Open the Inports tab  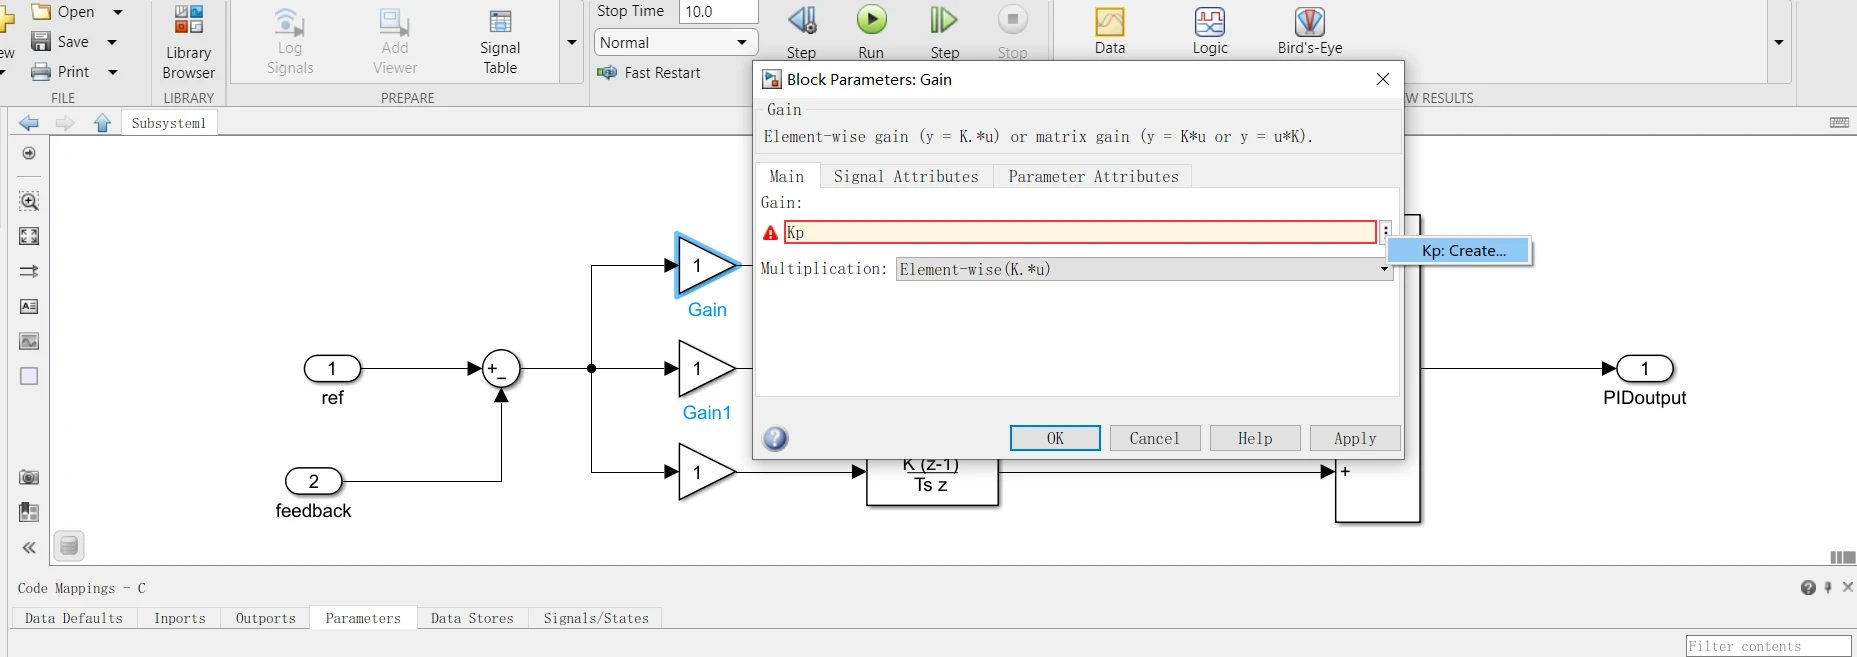180,618
